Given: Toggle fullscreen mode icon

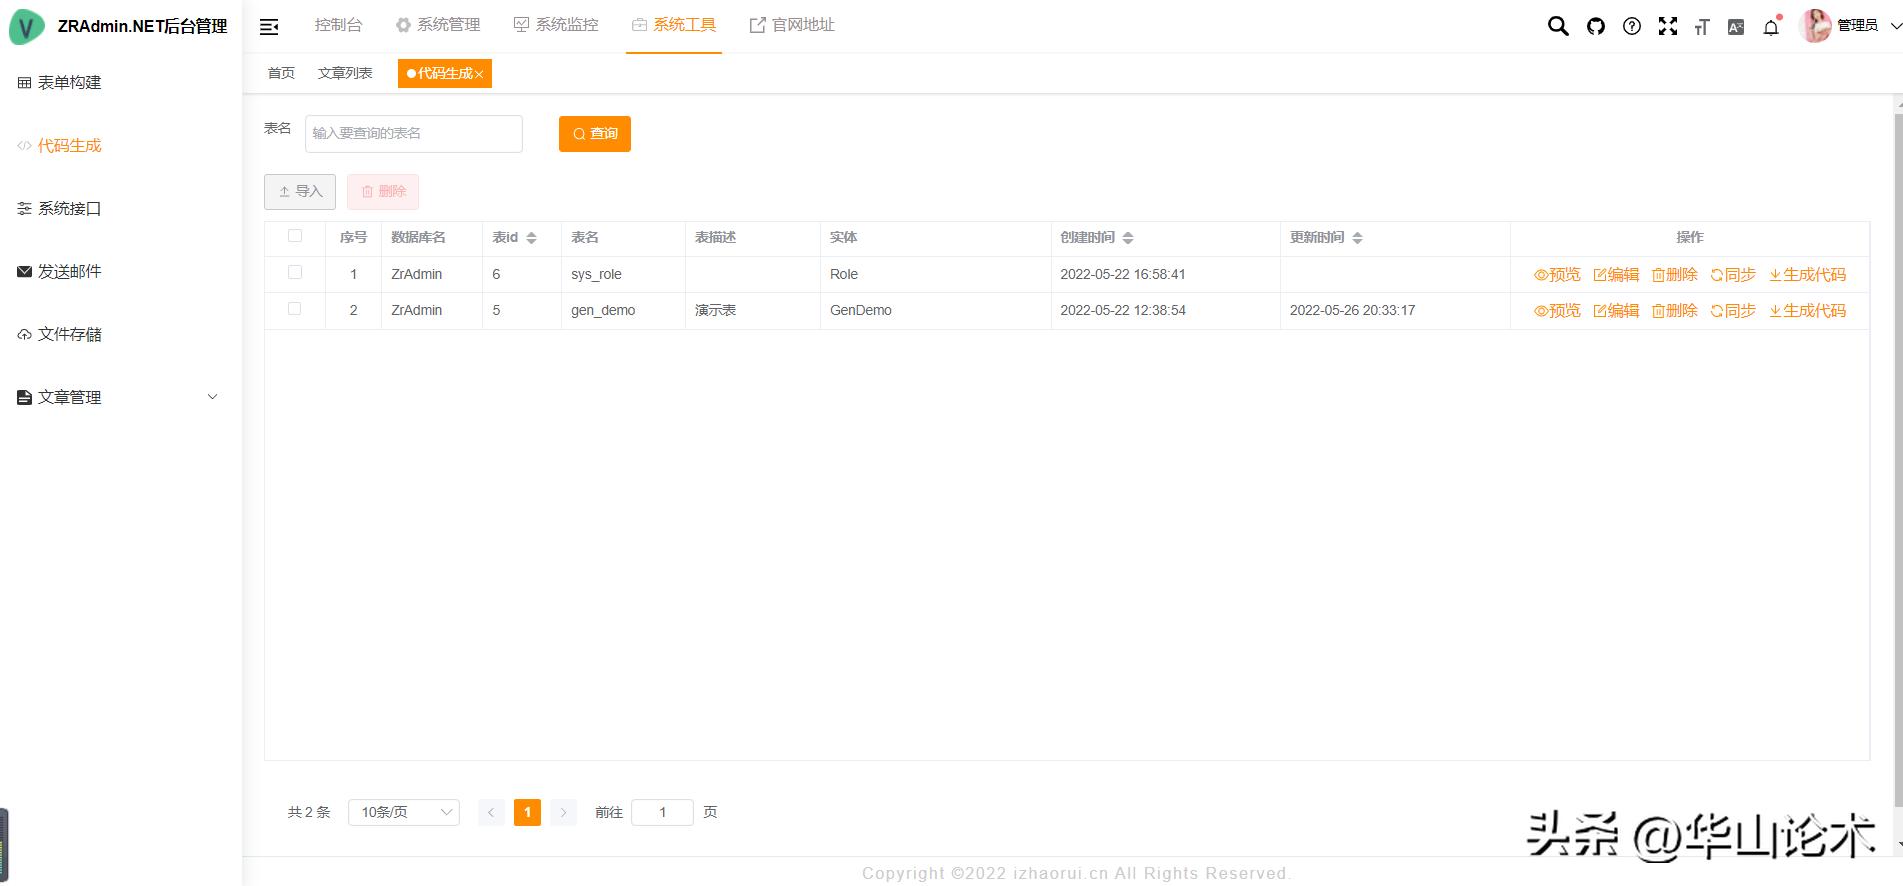Looking at the screenshot, I should pos(1668,26).
